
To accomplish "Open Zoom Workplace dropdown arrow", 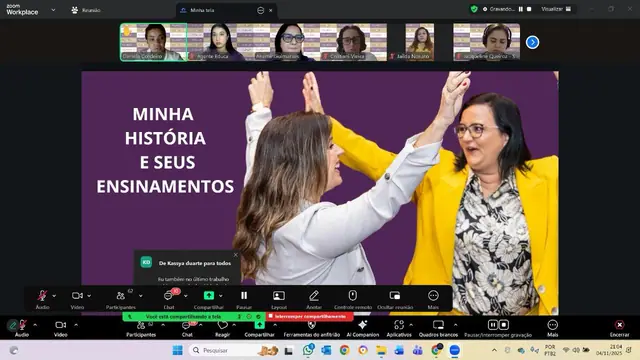I will click(x=53, y=10).
